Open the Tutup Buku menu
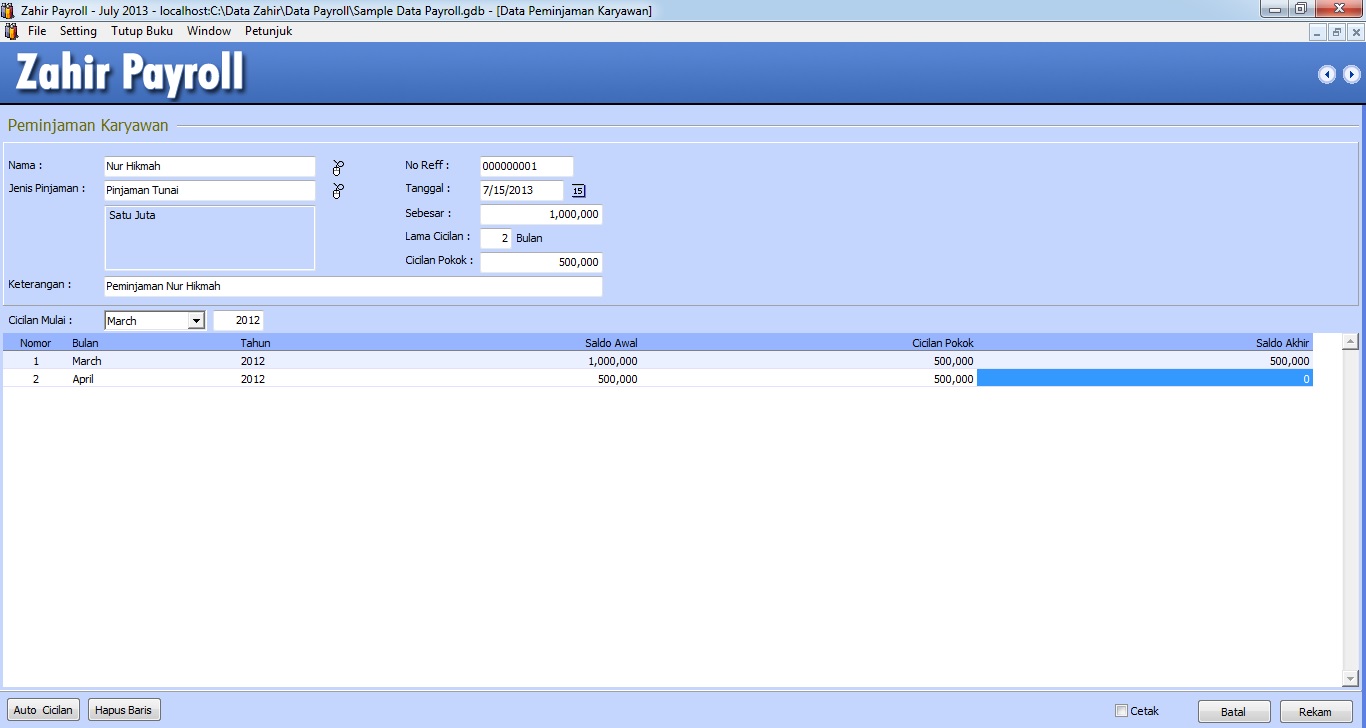The height and width of the screenshot is (728, 1366). click(x=142, y=31)
